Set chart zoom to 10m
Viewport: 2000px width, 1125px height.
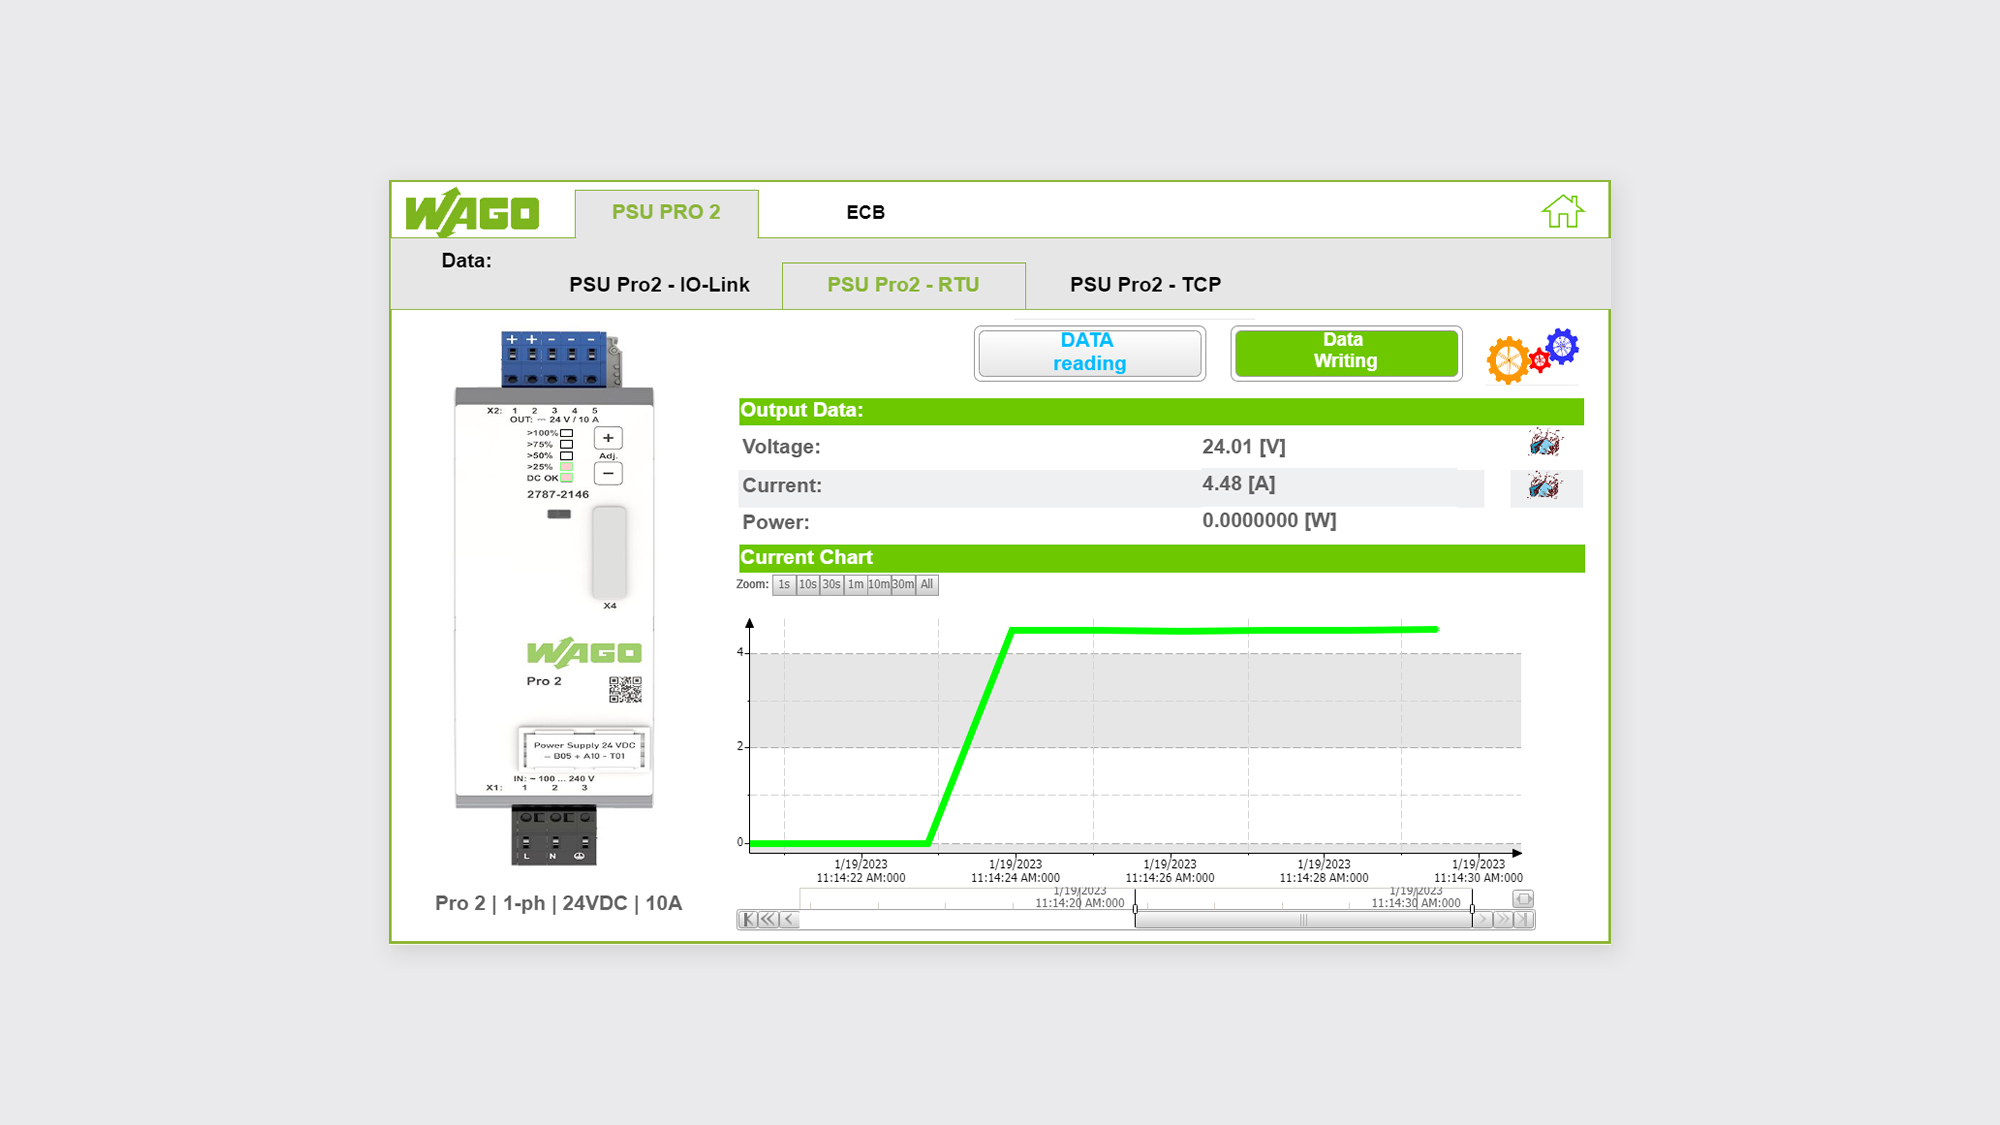tap(879, 585)
